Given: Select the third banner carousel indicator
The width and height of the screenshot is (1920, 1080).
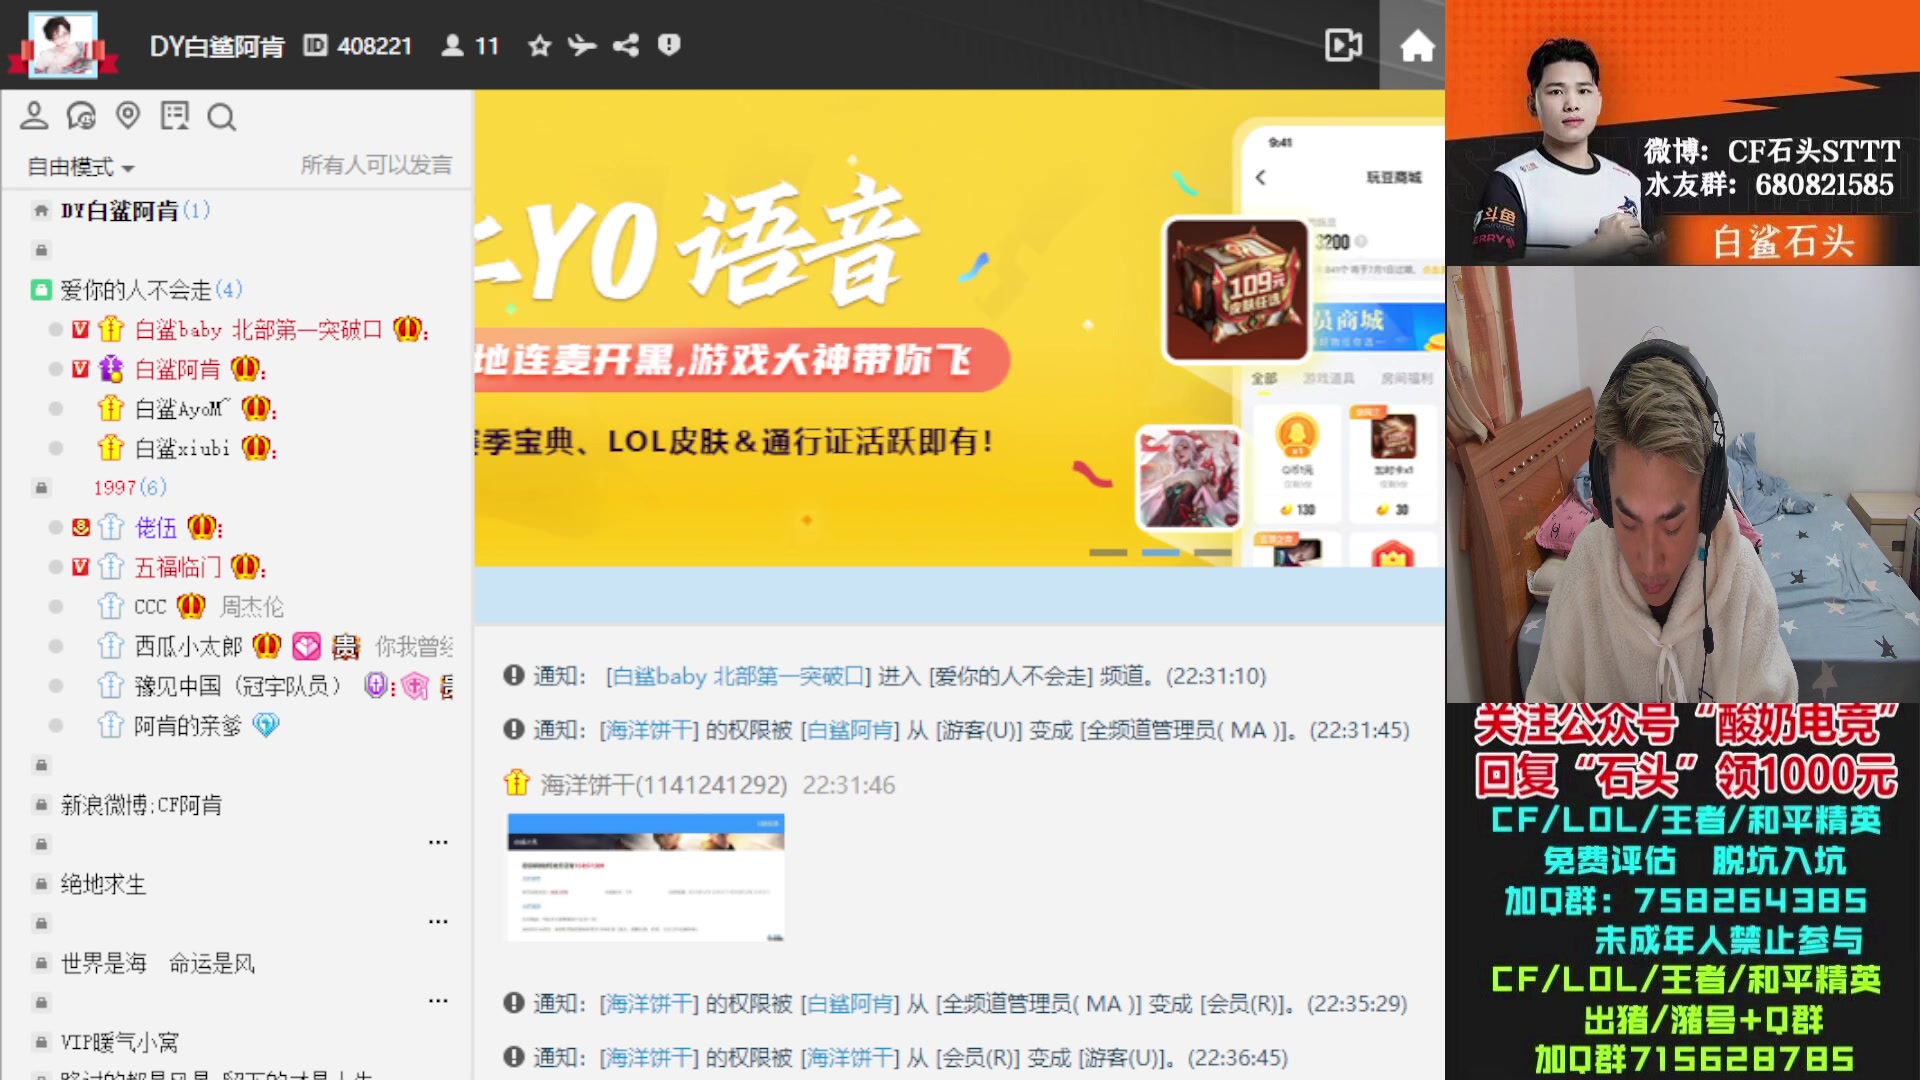Looking at the screenshot, I should coord(1212,552).
